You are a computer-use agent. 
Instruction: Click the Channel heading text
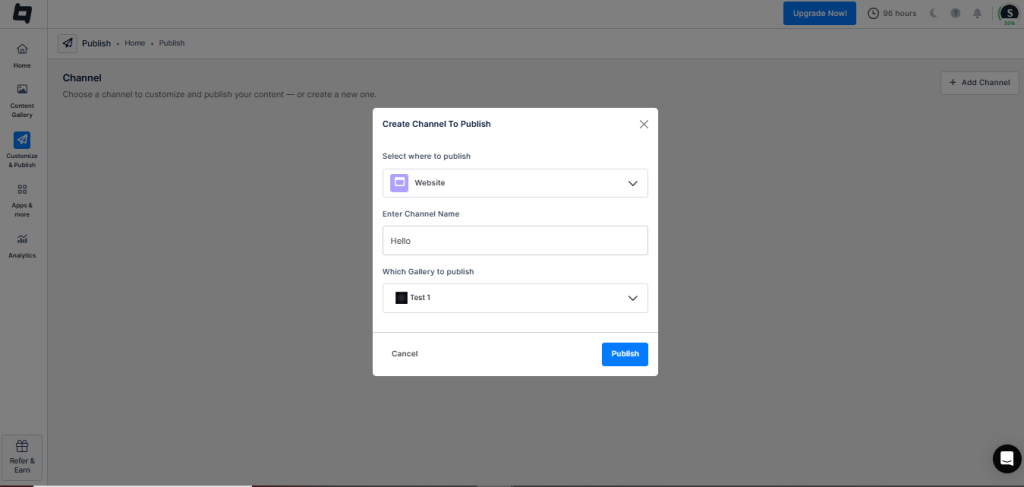(82, 78)
